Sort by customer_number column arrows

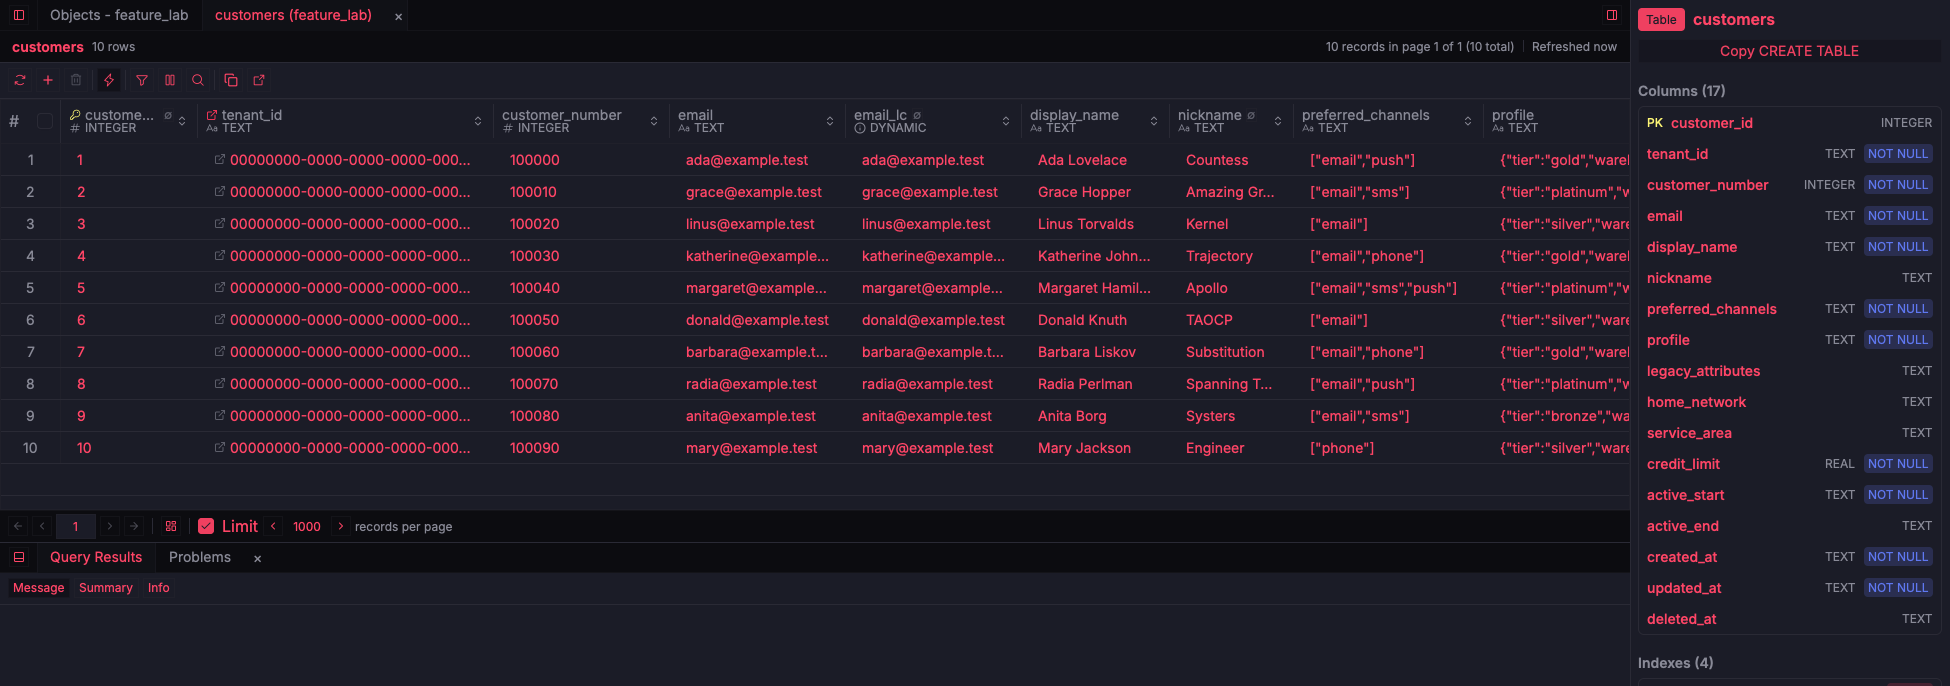click(x=654, y=121)
